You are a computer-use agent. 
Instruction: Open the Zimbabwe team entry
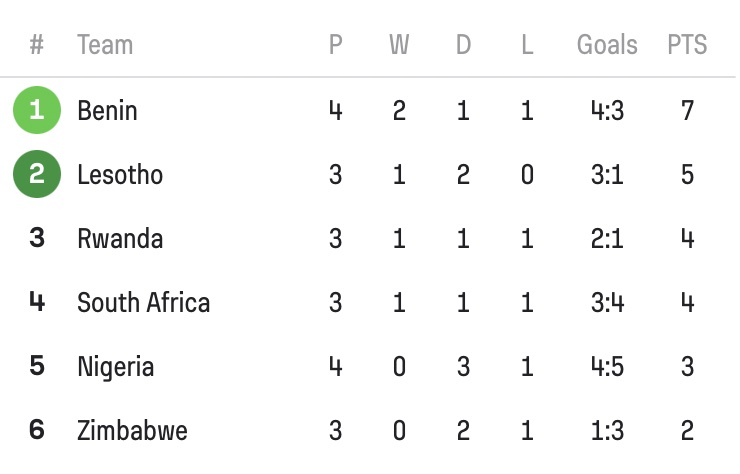coord(132,430)
